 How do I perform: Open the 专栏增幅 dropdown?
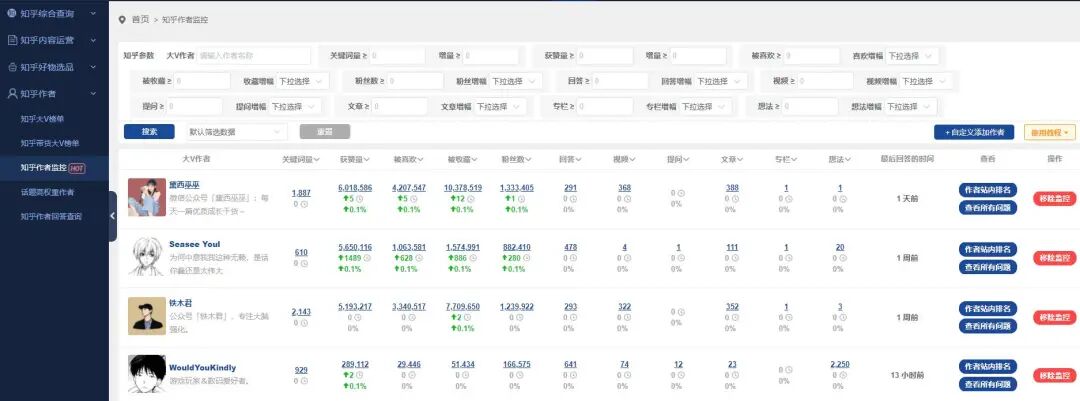coord(705,107)
